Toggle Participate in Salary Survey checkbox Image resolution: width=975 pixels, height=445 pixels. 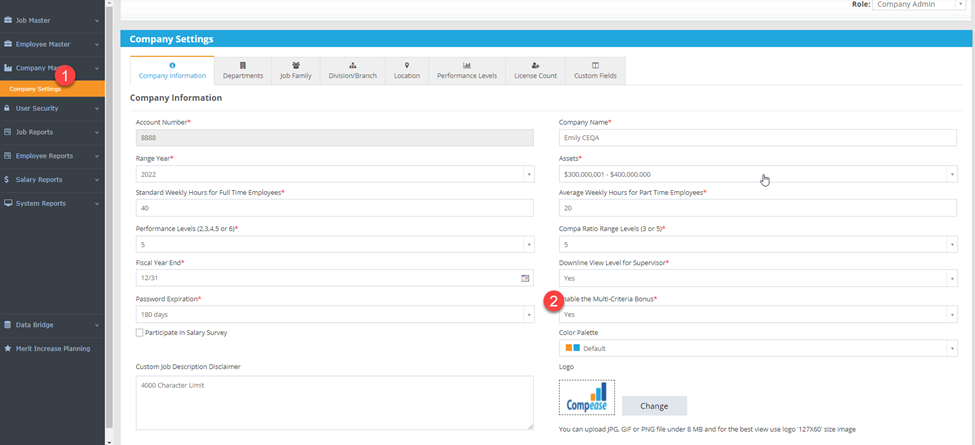click(139, 333)
